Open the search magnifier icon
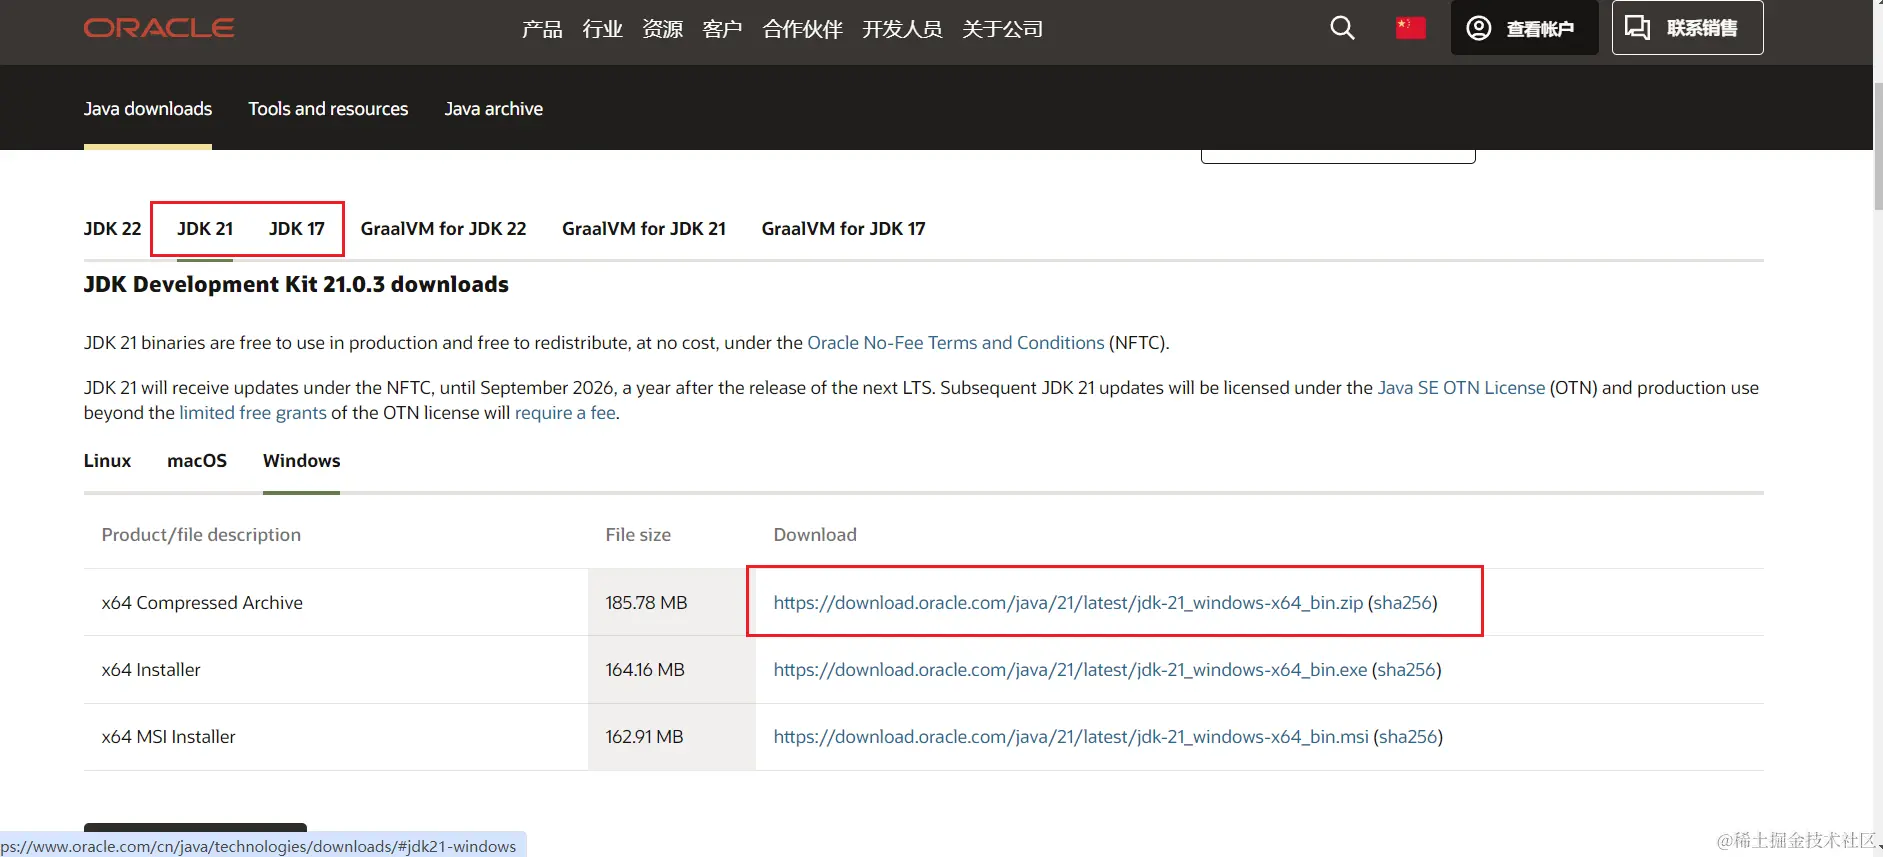 [x=1342, y=28]
